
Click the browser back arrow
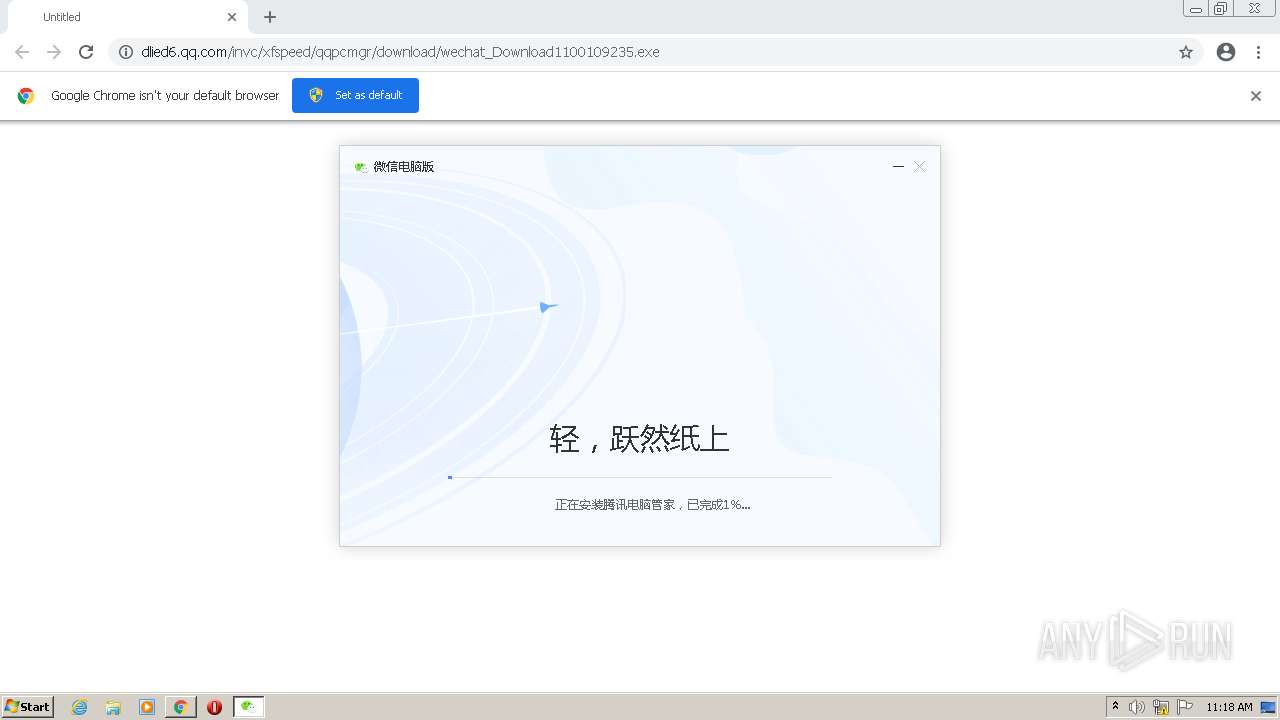(22, 52)
